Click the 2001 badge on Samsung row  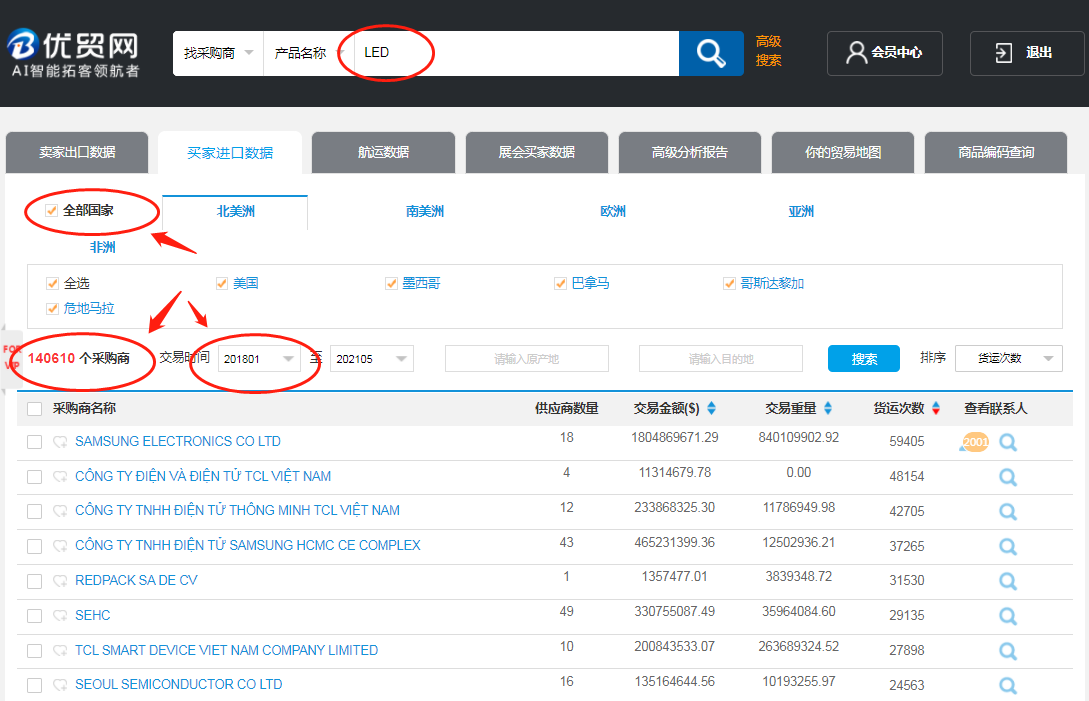pos(974,442)
